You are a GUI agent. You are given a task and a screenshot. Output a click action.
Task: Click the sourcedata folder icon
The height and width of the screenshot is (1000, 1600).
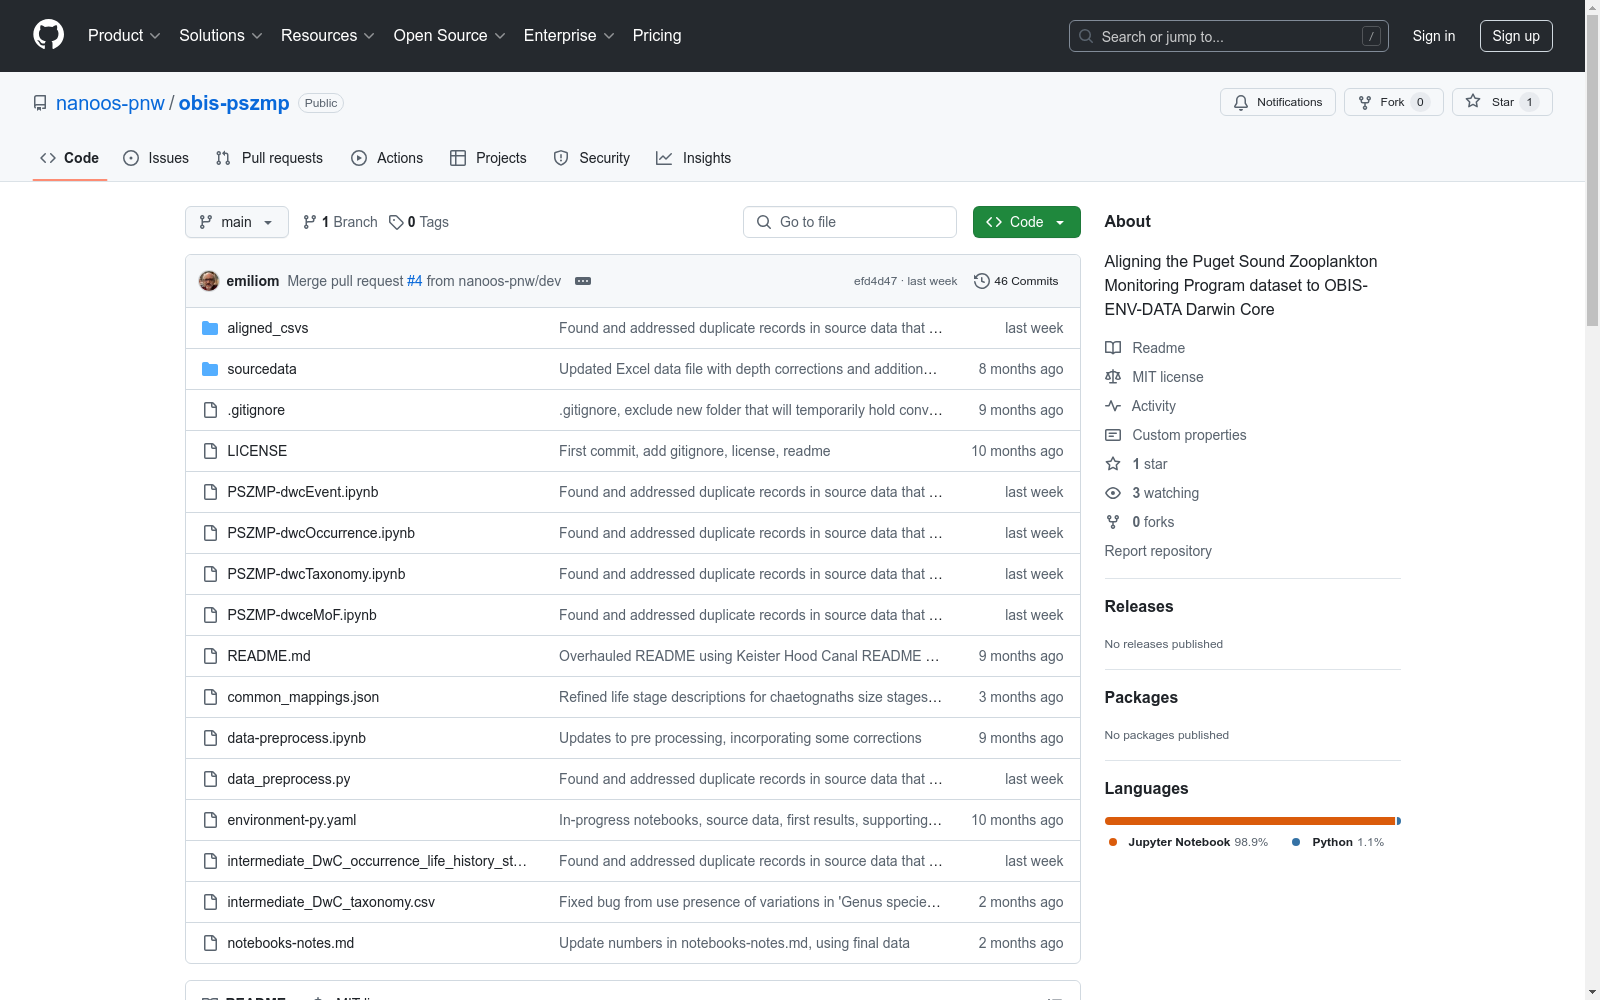point(210,369)
